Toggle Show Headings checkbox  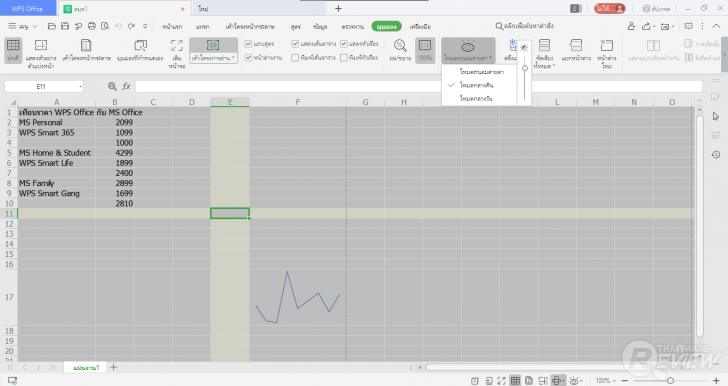[344, 44]
